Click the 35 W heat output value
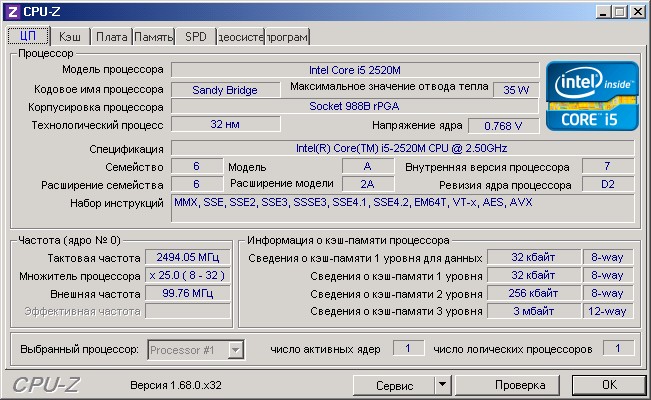651x400 pixels. pos(516,90)
